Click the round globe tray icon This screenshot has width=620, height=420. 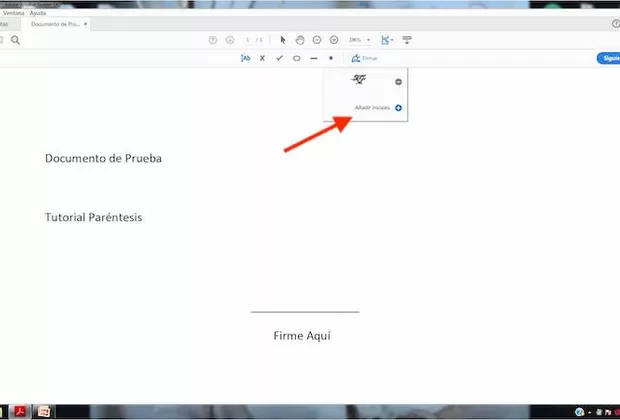579,412
